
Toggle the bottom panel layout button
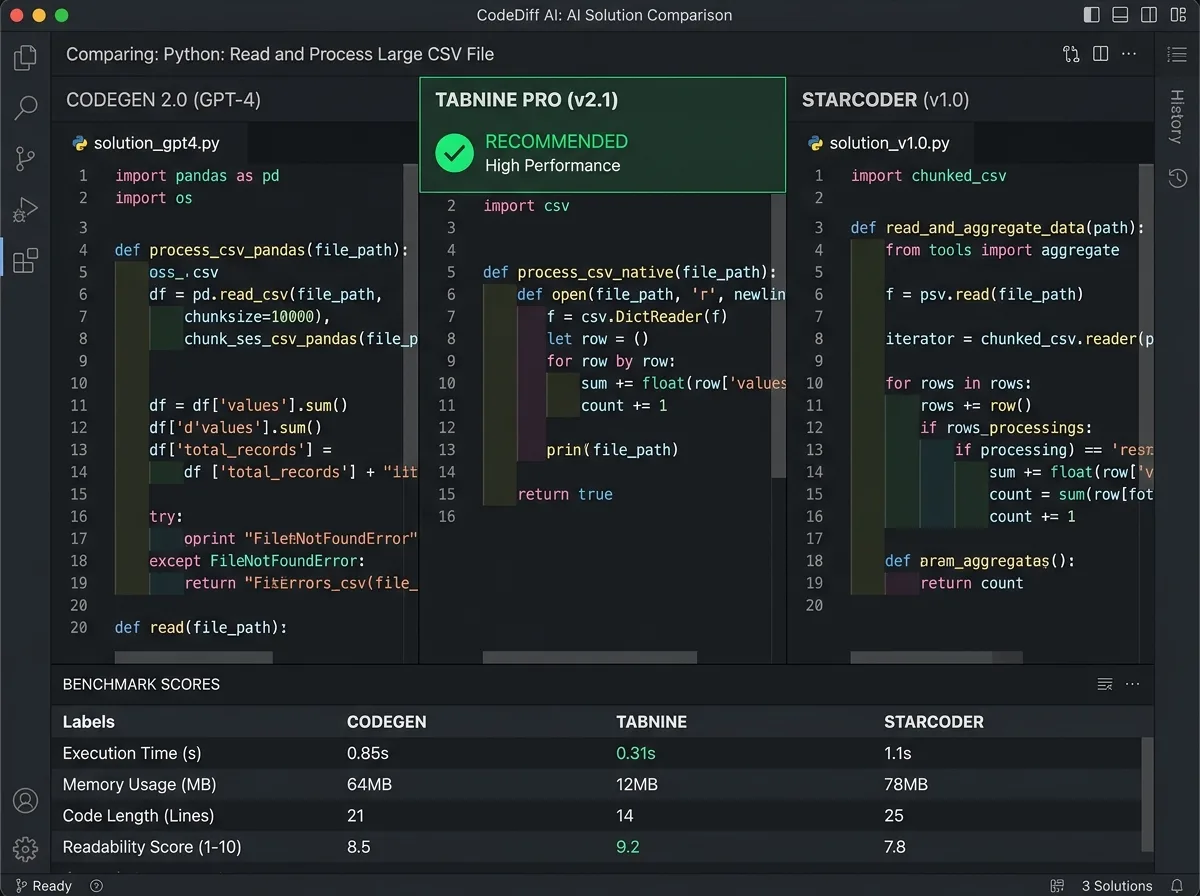point(1118,15)
